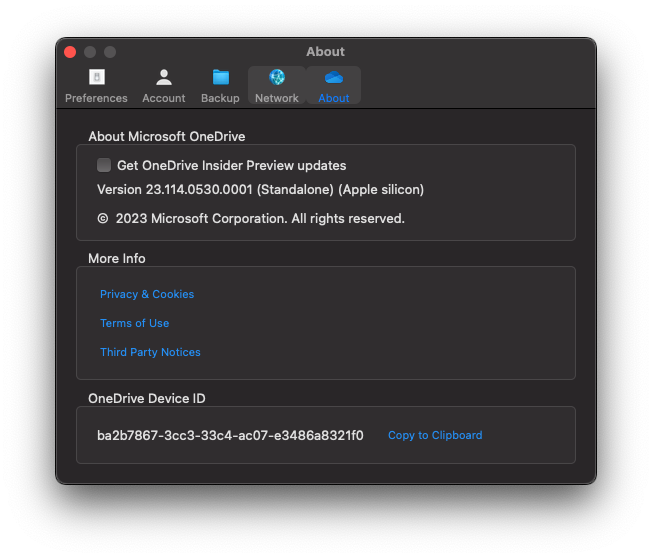The height and width of the screenshot is (558, 652).
Task: Open the Backup folder icon
Action: [221, 77]
